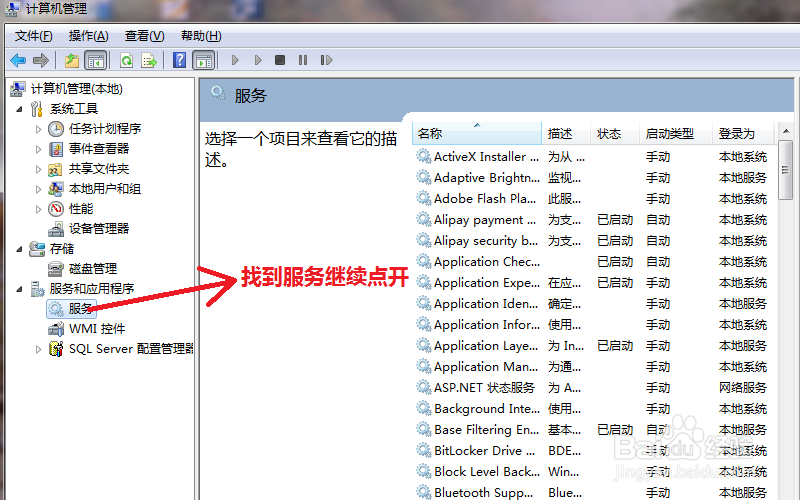The width and height of the screenshot is (800, 500).
Task: Sort by the 名称 column header
Action: (x=477, y=134)
